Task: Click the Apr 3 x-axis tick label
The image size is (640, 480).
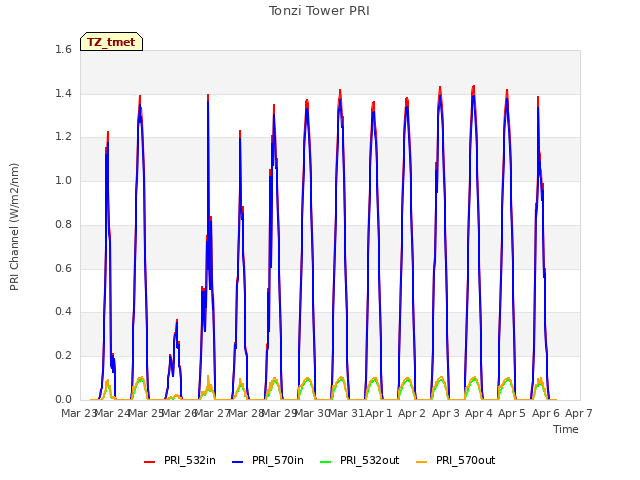Action: (446, 413)
